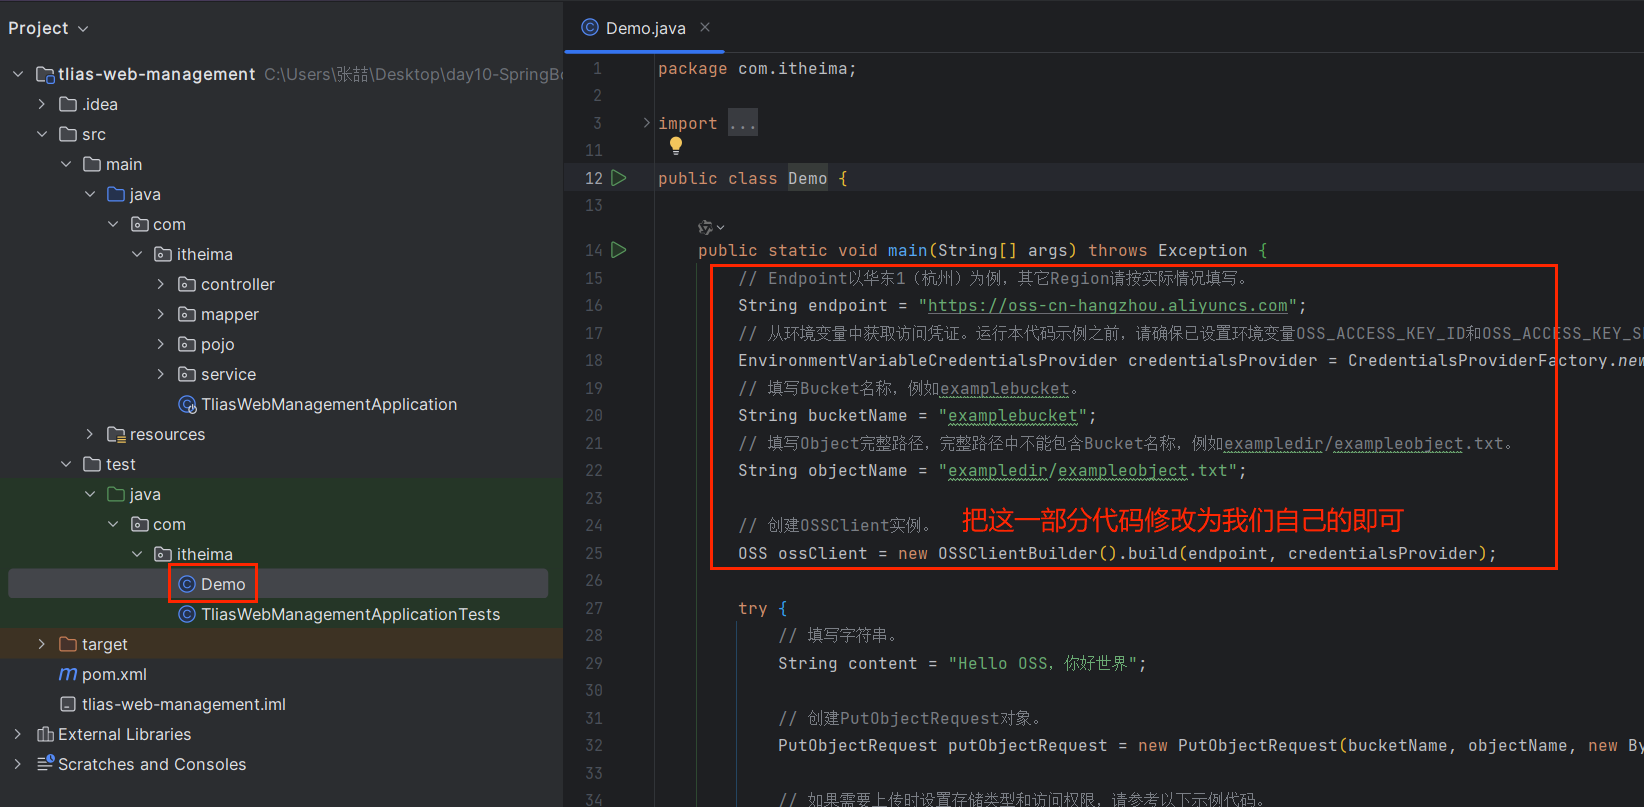This screenshot has width=1644, height=807.
Task: Collapse the src folder
Action: 42,134
